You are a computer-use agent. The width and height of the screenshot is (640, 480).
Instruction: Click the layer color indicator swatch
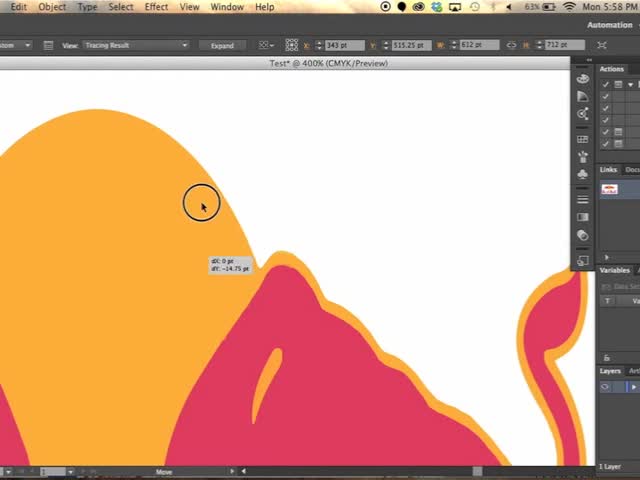click(x=627, y=387)
